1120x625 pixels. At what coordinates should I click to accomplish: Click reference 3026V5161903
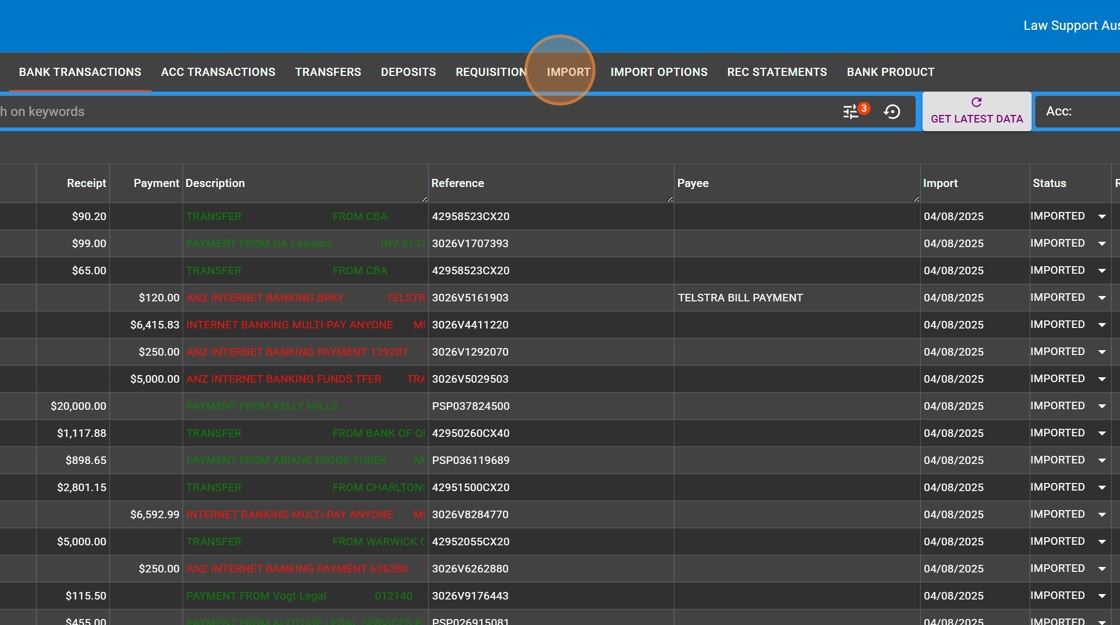click(x=470, y=298)
